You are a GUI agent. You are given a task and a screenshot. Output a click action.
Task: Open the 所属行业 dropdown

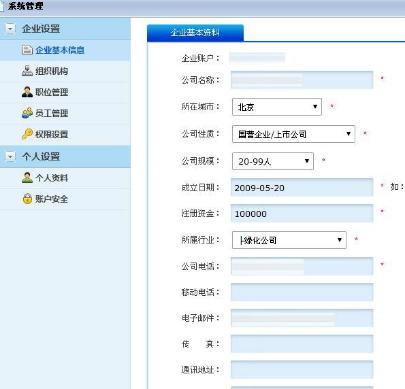(x=289, y=240)
